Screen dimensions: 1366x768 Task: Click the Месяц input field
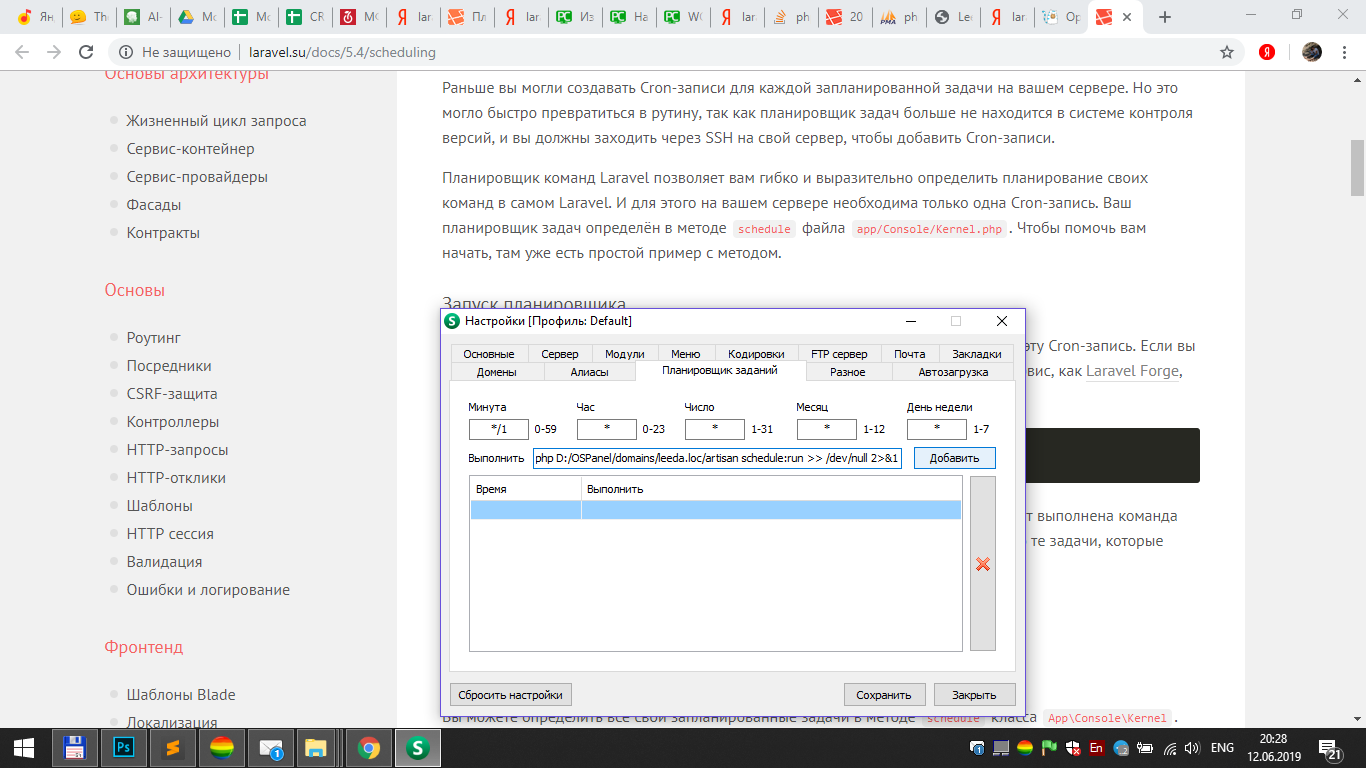[827, 429]
